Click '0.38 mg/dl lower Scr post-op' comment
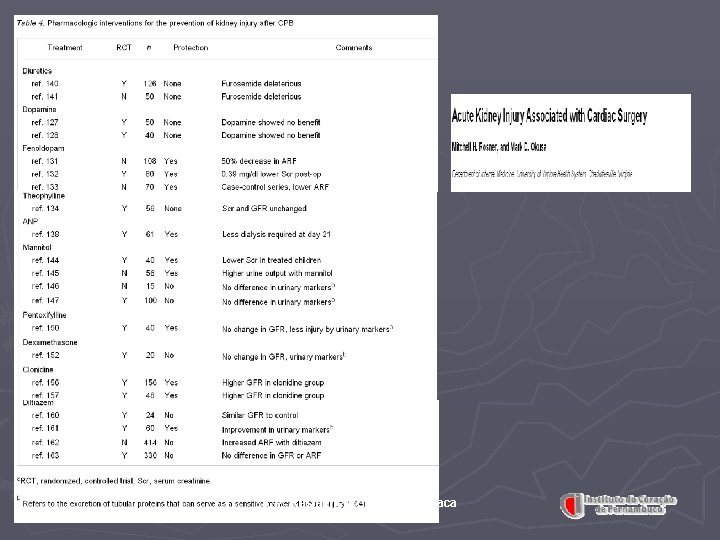 click(x=271, y=174)
